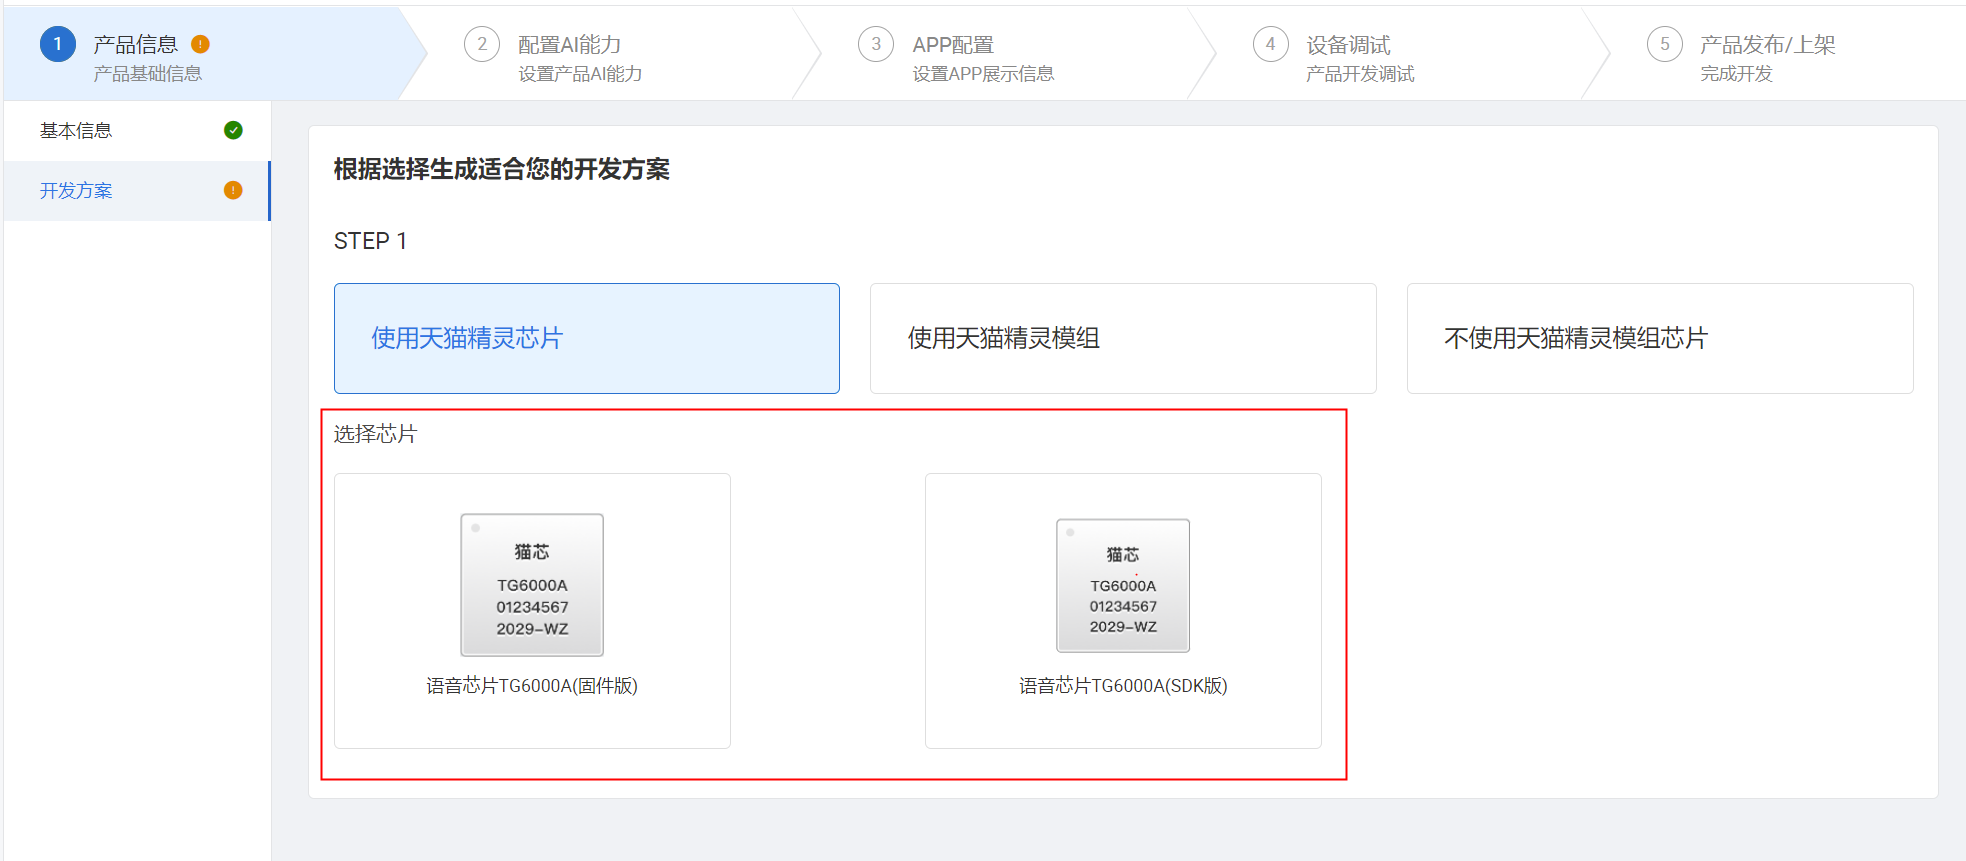Jump to step 4 设备调试
This screenshot has width=1966, height=861.
(1348, 45)
